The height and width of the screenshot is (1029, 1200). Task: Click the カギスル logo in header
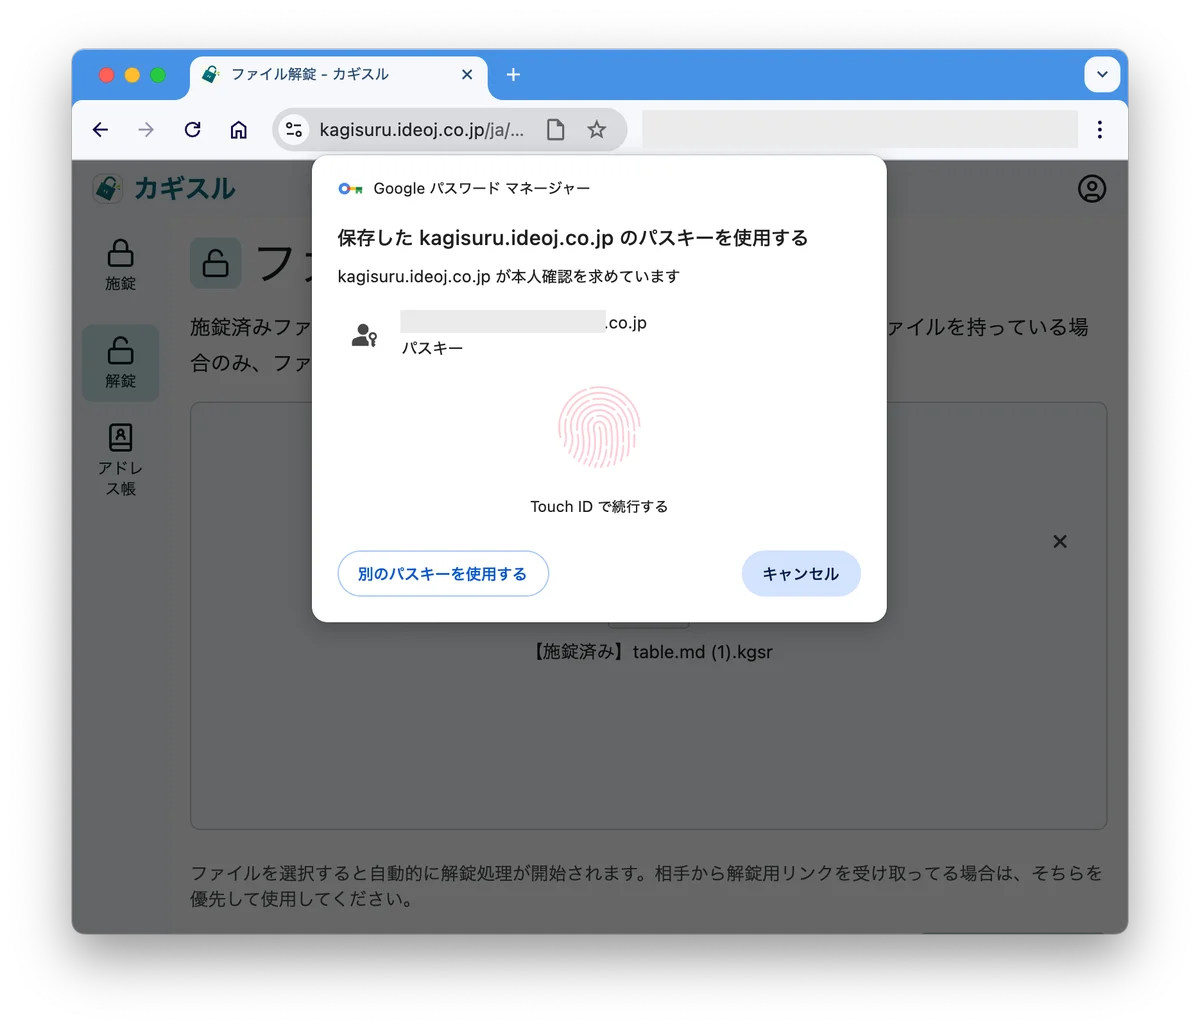tap(165, 188)
